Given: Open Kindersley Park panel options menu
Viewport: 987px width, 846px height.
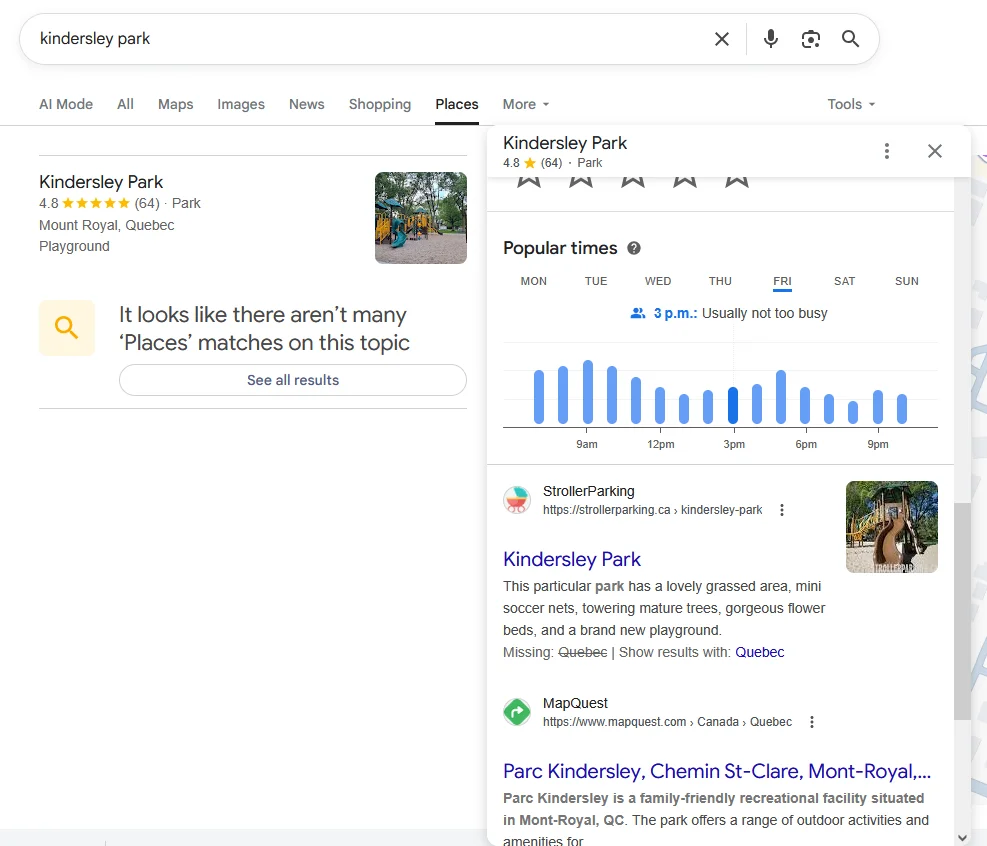Looking at the screenshot, I should click(x=886, y=151).
